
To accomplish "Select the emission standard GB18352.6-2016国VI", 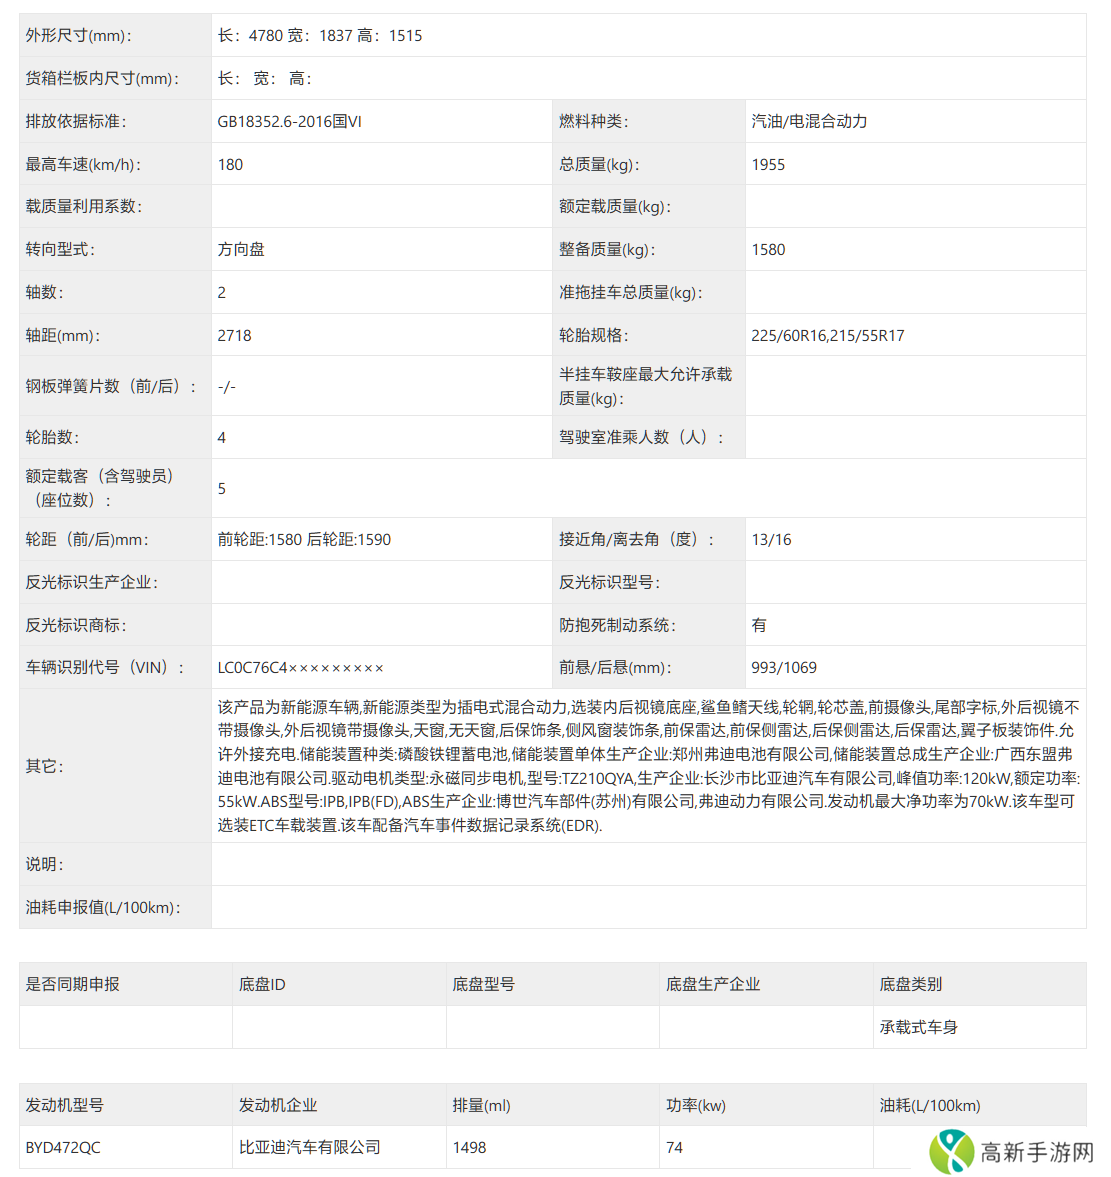I will tap(289, 121).
